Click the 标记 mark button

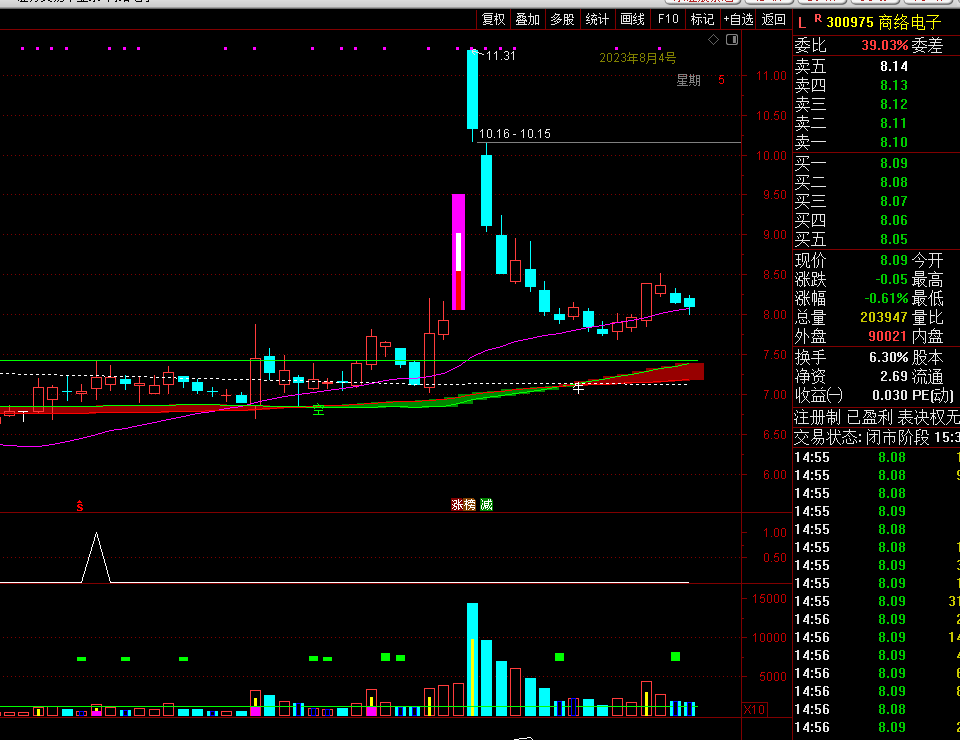coord(702,20)
